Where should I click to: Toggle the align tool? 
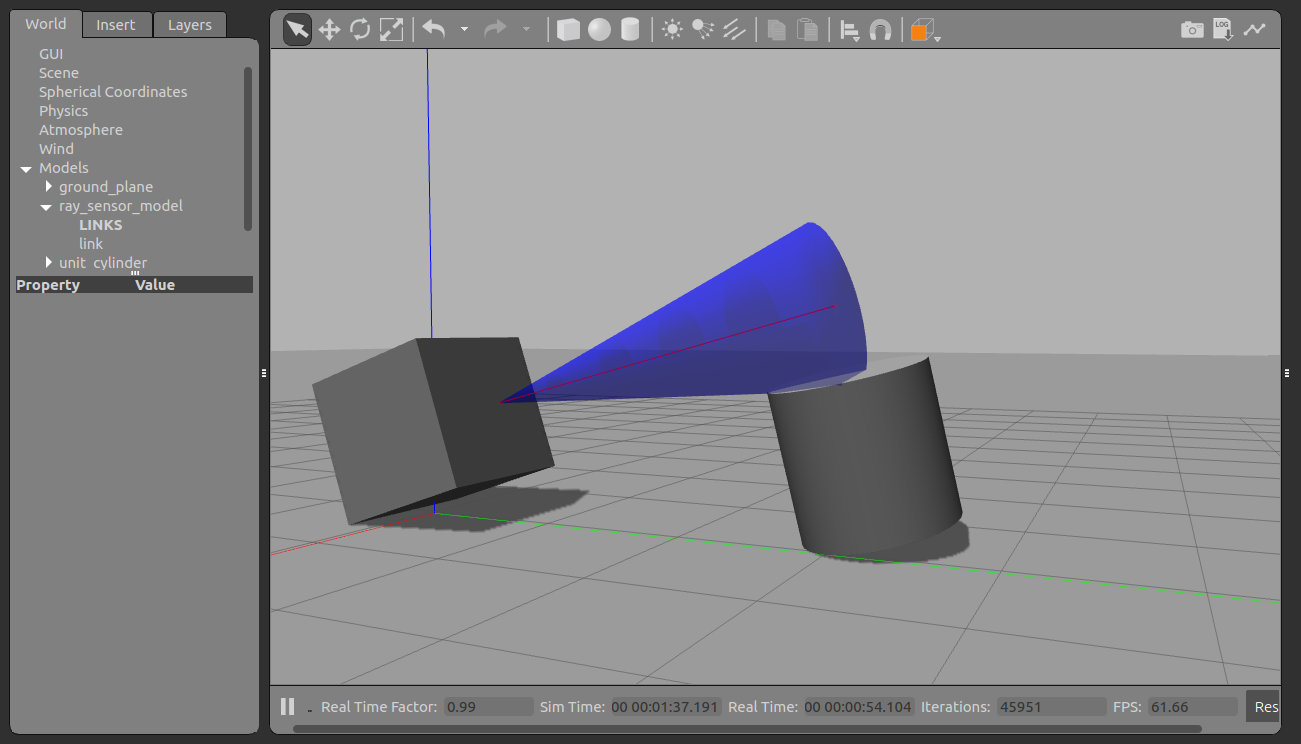[x=849, y=29]
